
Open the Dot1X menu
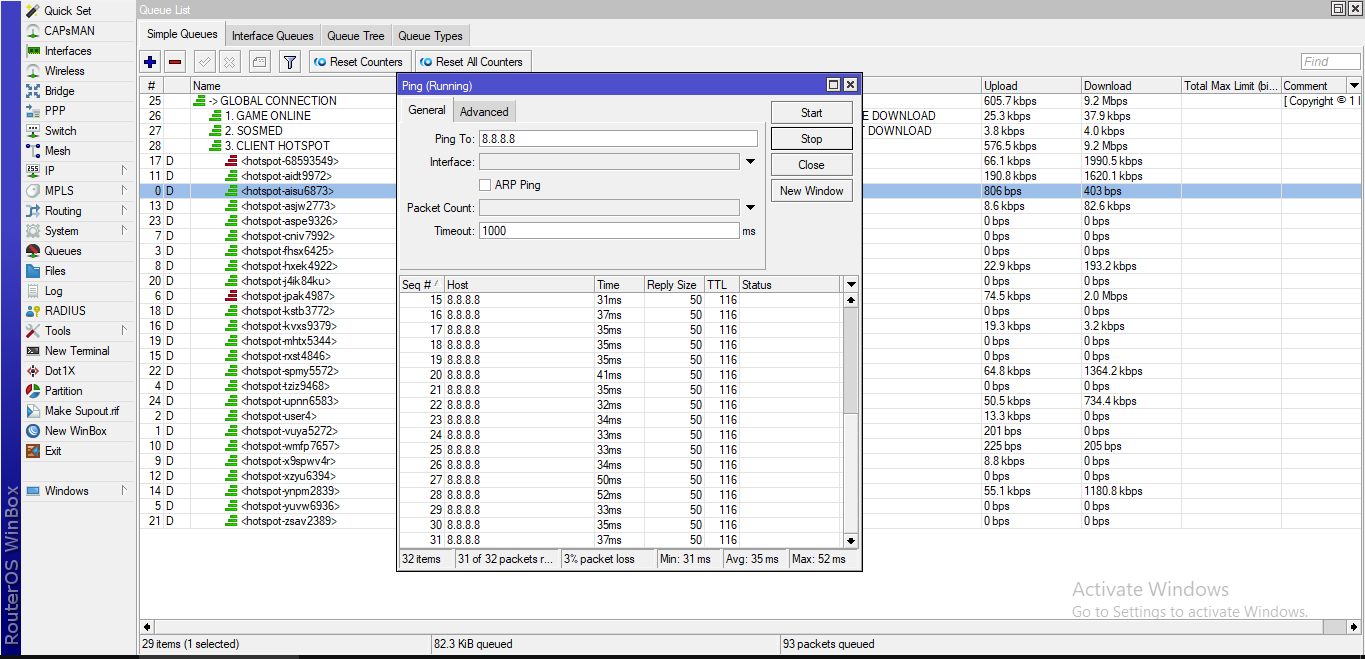point(60,371)
